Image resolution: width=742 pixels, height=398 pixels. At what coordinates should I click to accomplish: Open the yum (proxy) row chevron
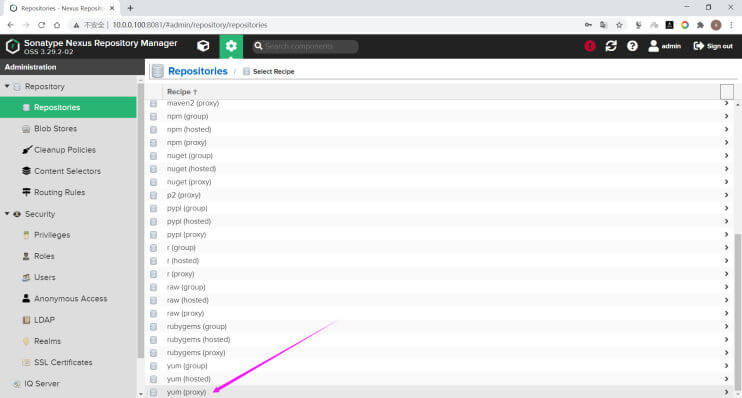pos(726,392)
